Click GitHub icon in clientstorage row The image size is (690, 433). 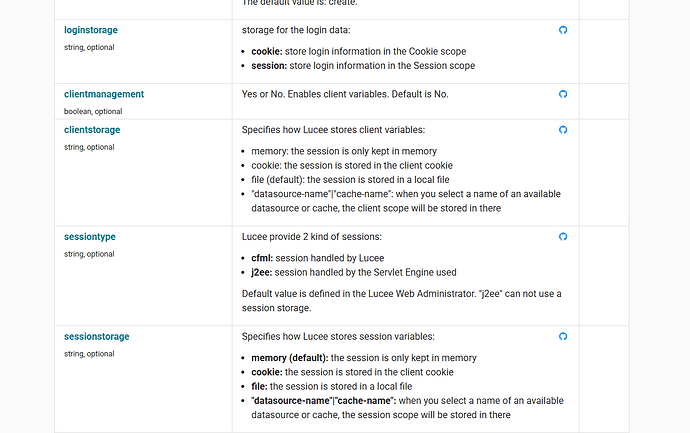pos(563,130)
